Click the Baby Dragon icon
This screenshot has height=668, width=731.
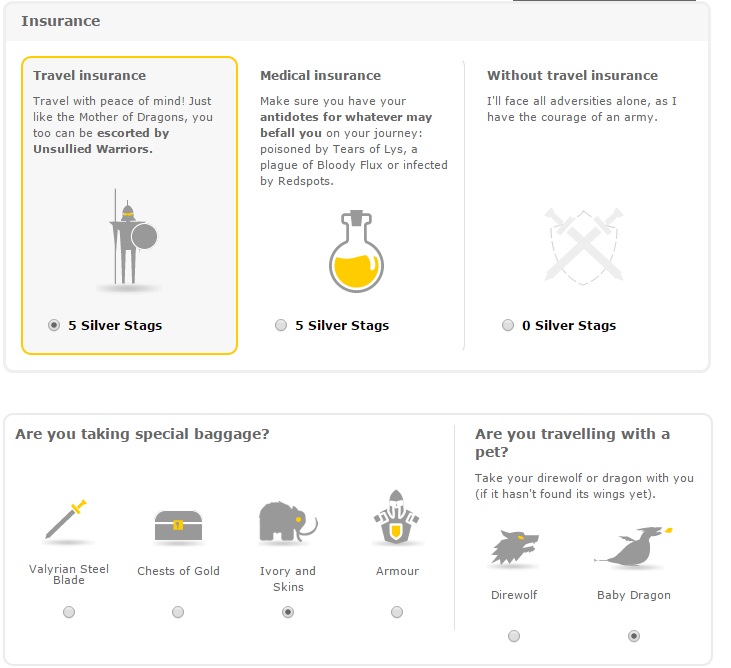tap(634, 546)
